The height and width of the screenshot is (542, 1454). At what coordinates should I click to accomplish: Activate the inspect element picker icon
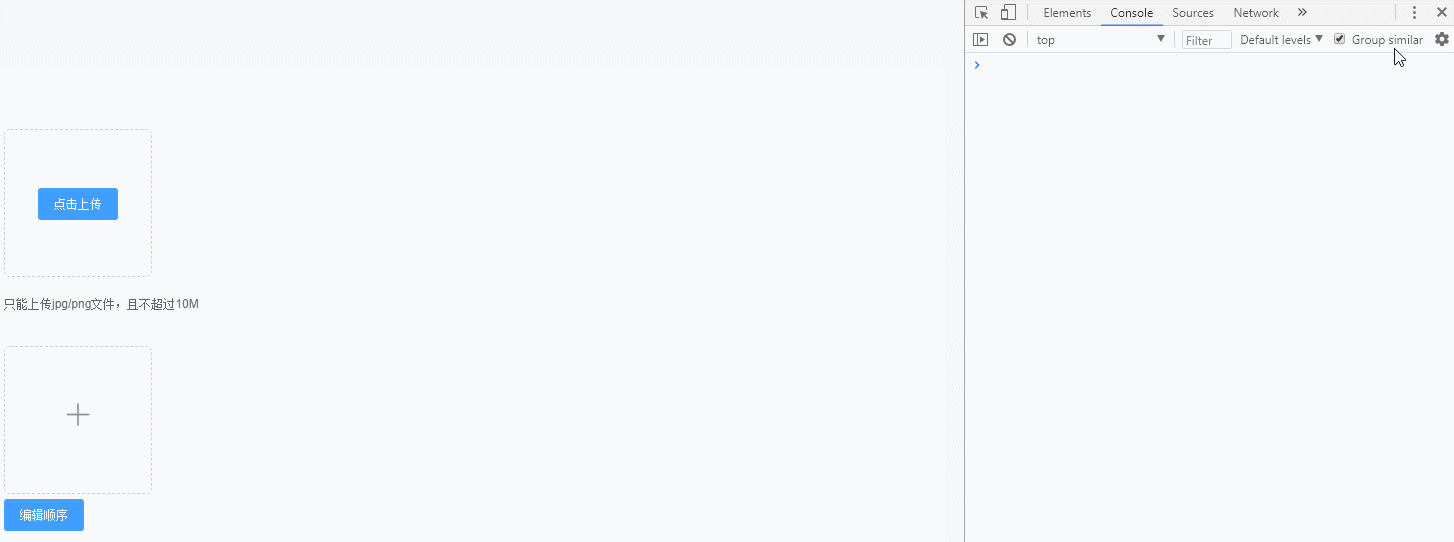(982, 13)
